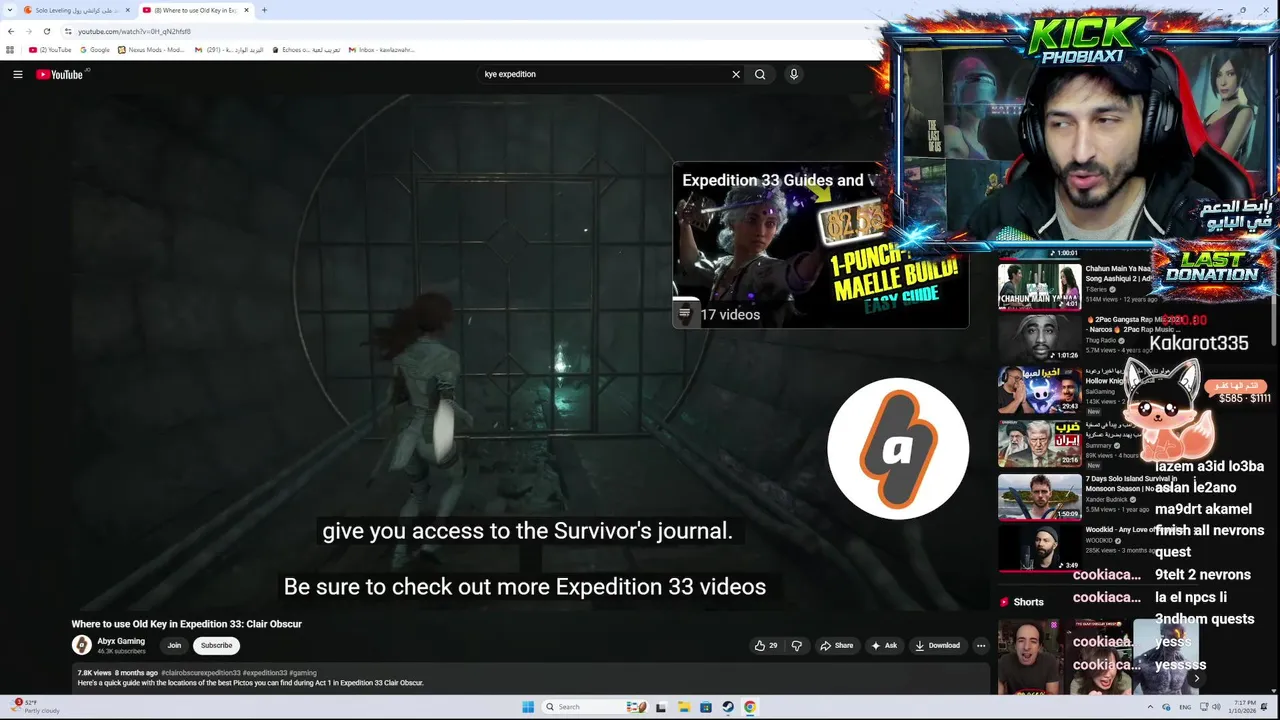
Task: Open Windows Start menu
Action: (x=528, y=707)
